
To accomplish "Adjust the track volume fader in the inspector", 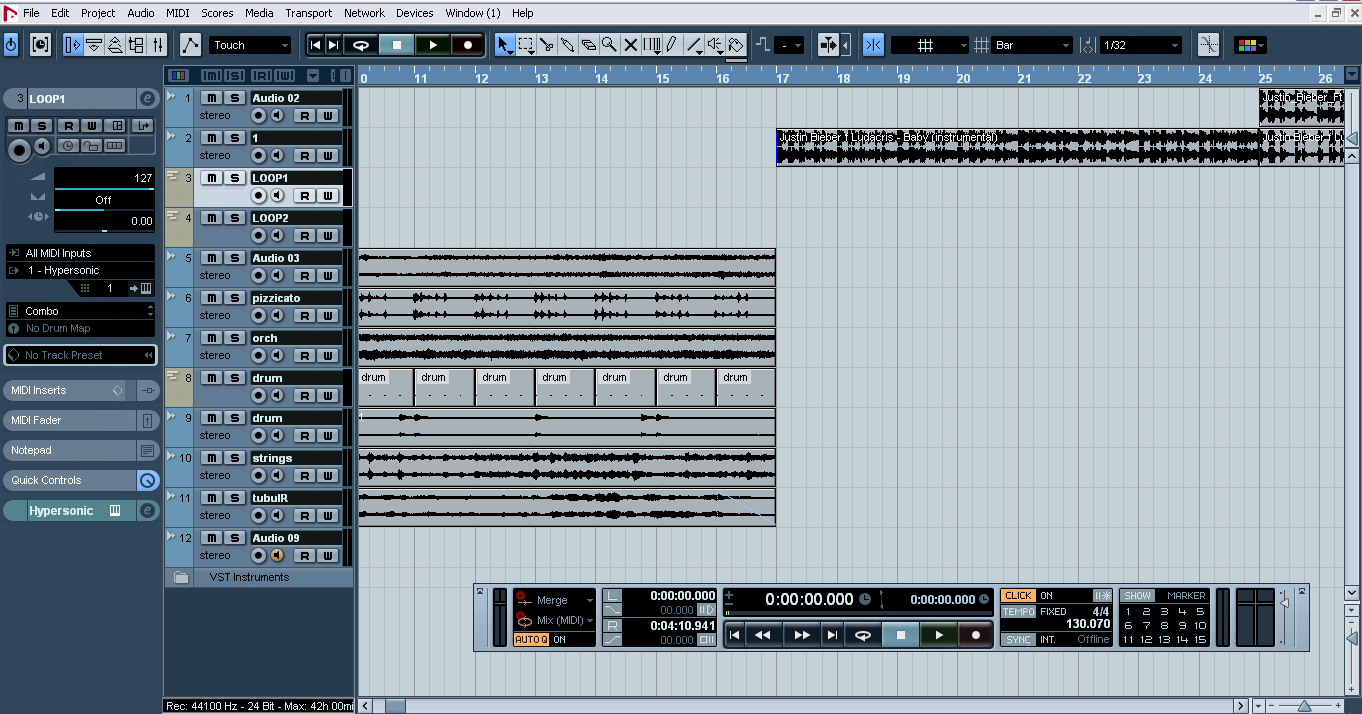I will click(104, 184).
